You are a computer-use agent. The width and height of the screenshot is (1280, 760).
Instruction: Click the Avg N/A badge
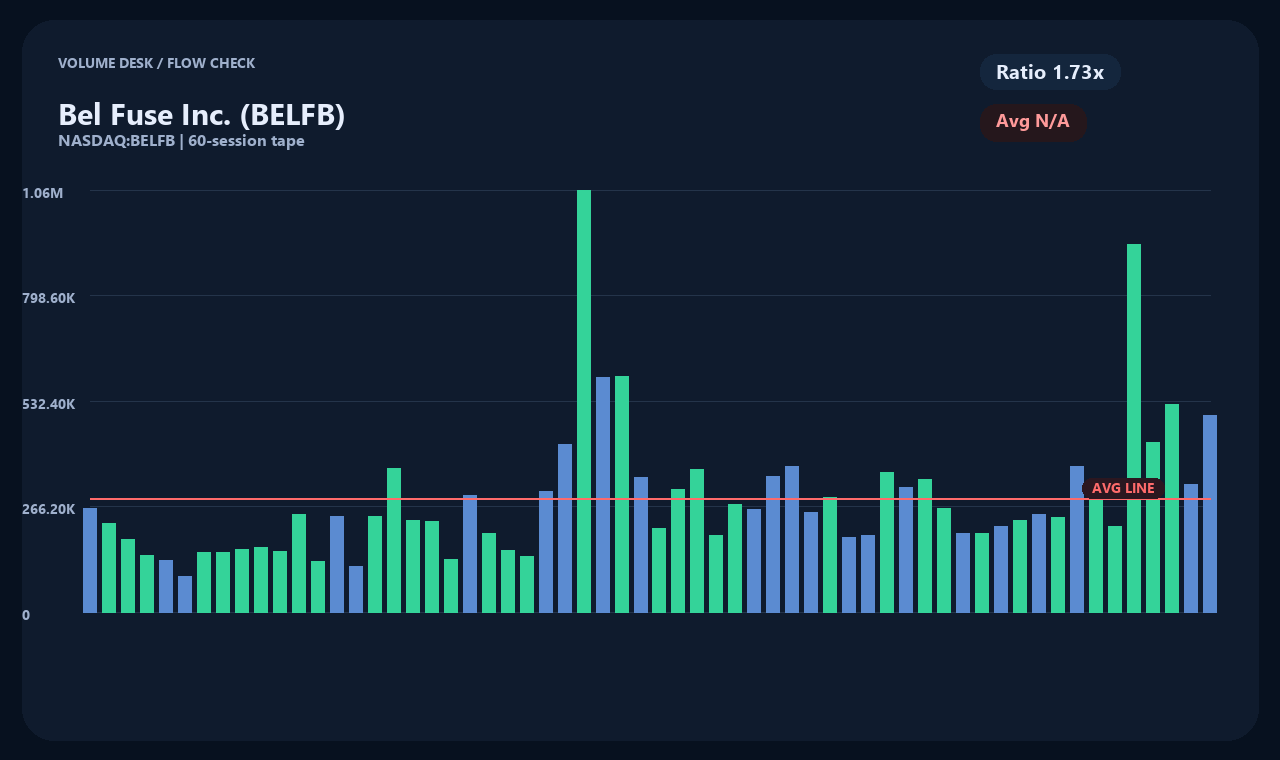1033,122
